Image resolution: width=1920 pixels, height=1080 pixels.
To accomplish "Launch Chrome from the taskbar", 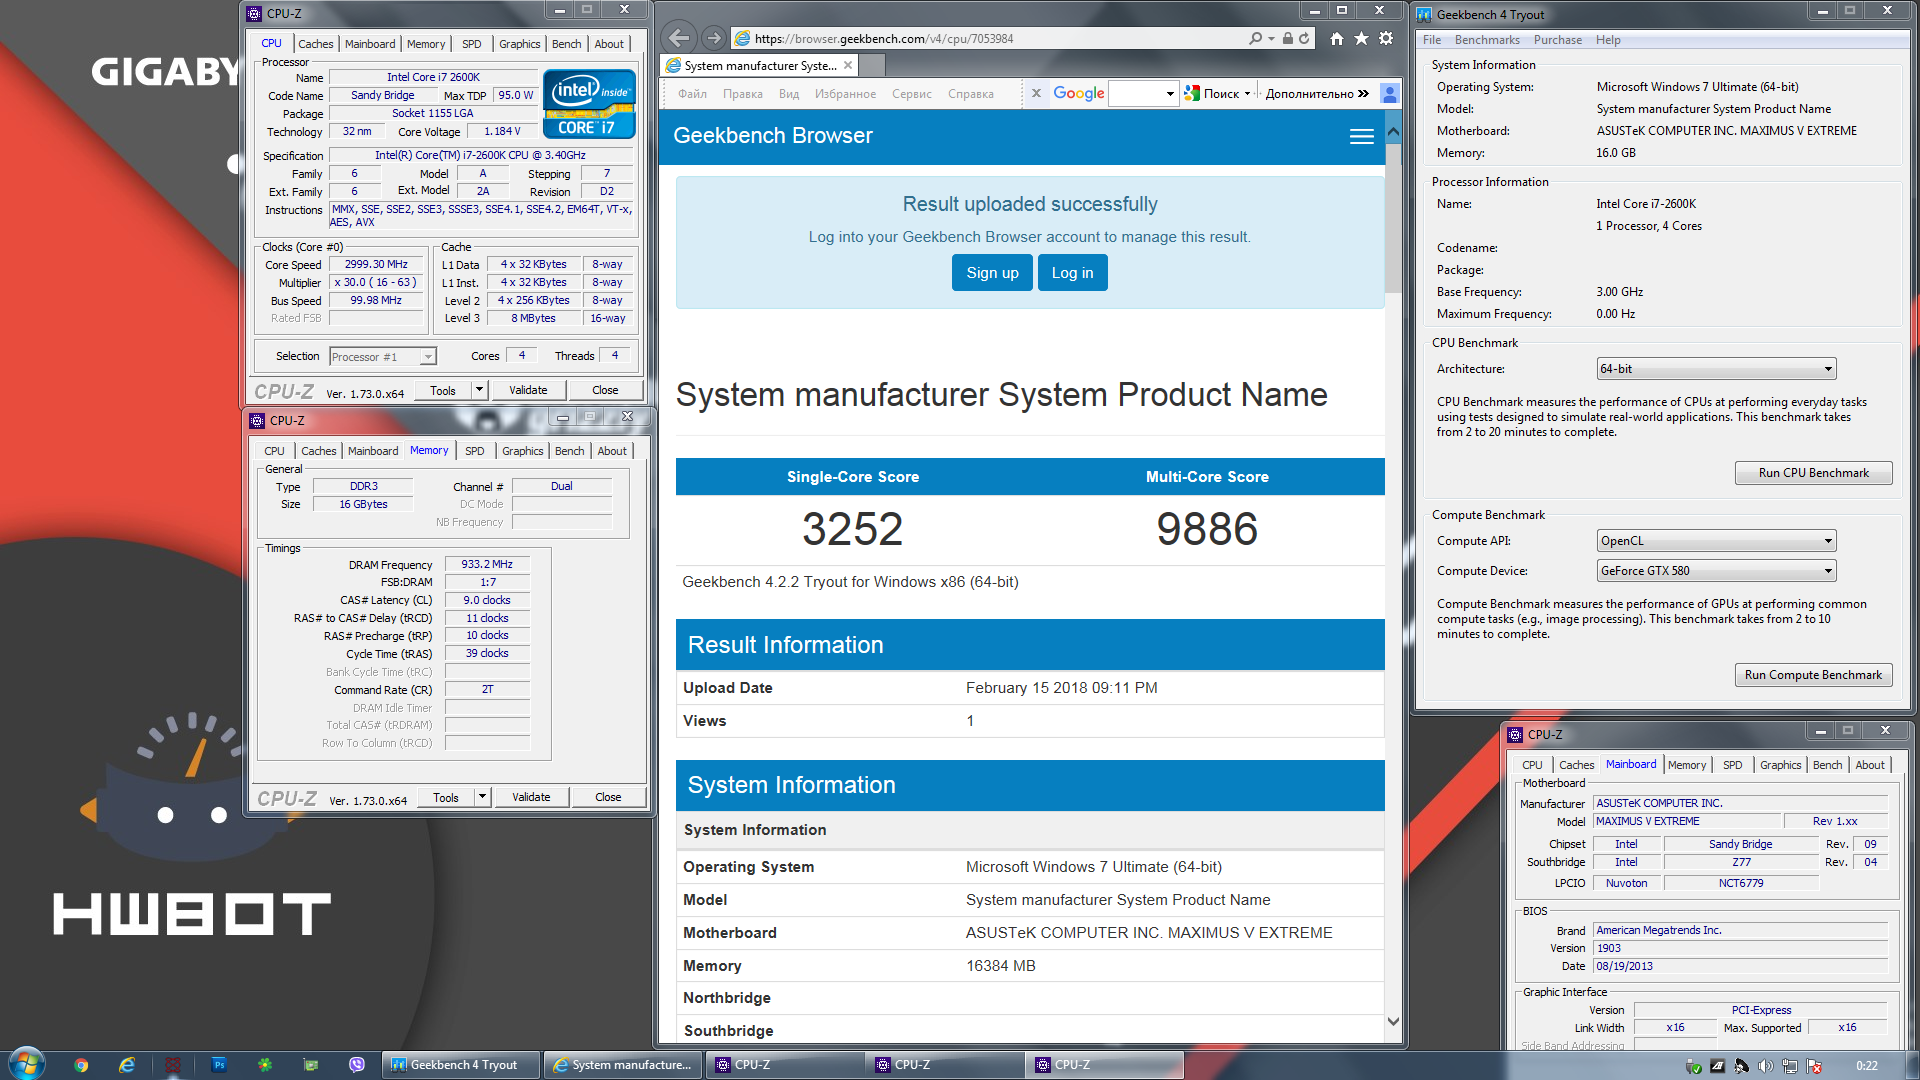I will (81, 1065).
